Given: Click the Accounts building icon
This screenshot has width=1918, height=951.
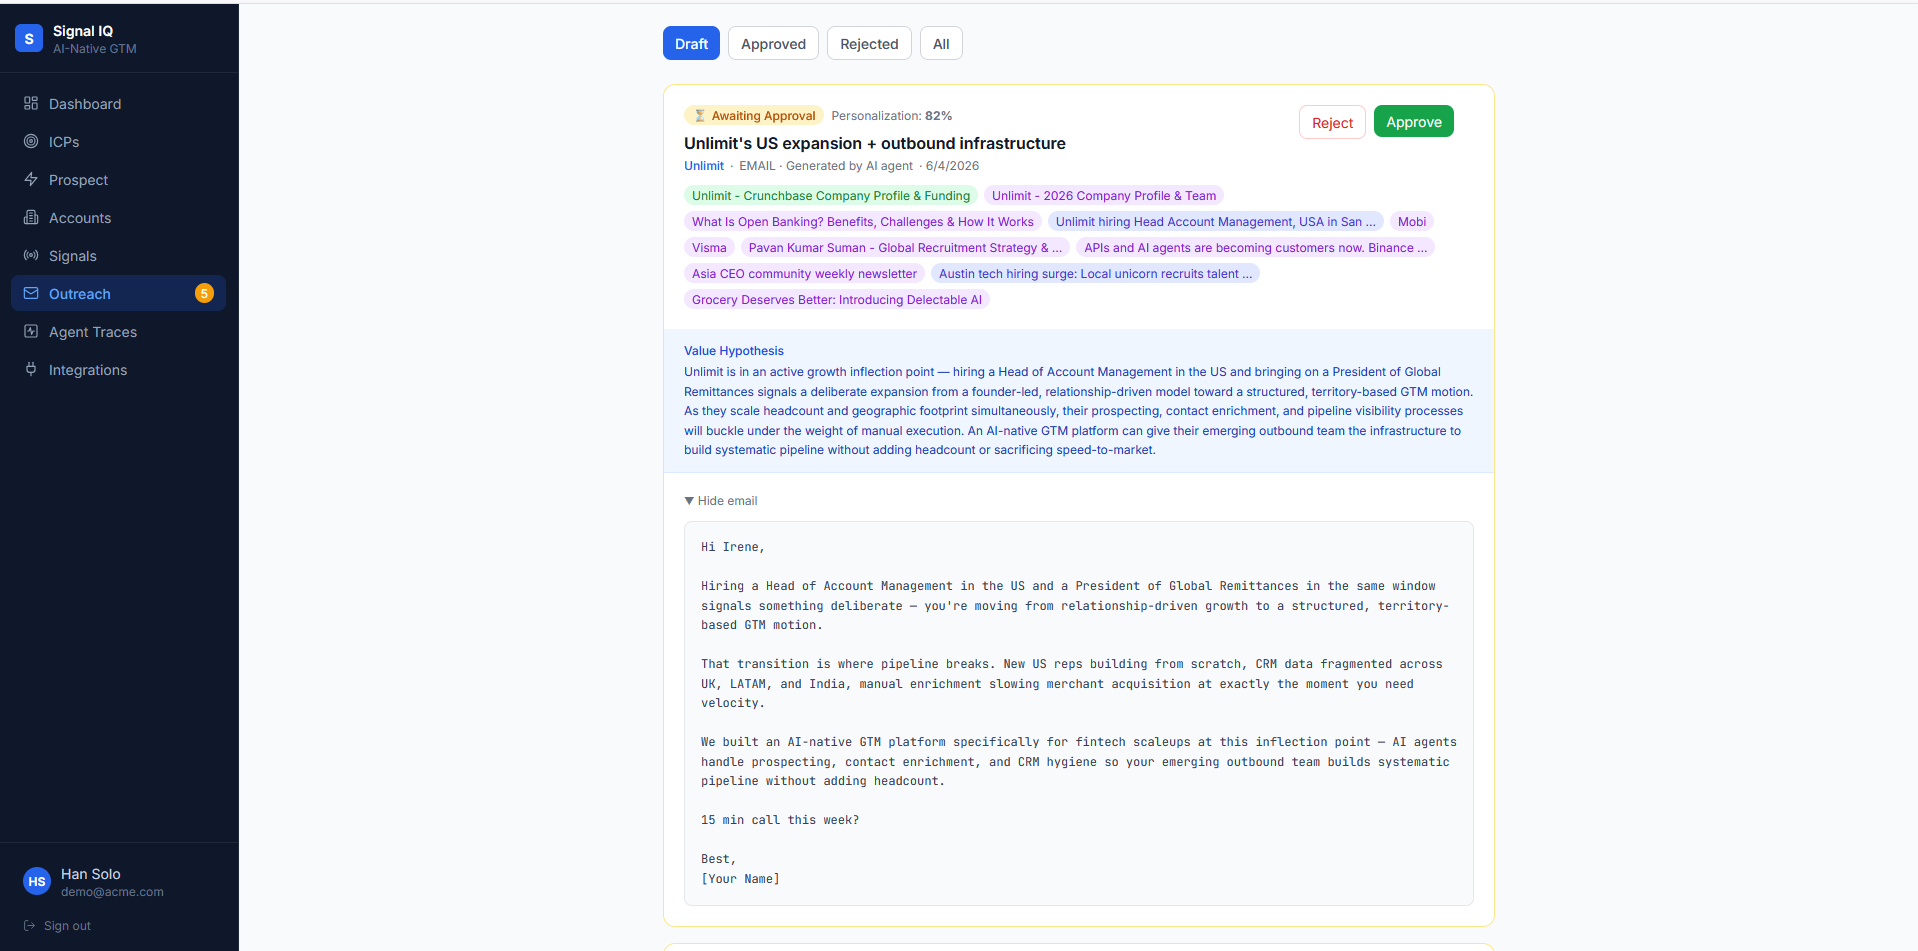Looking at the screenshot, I should click(31, 217).
